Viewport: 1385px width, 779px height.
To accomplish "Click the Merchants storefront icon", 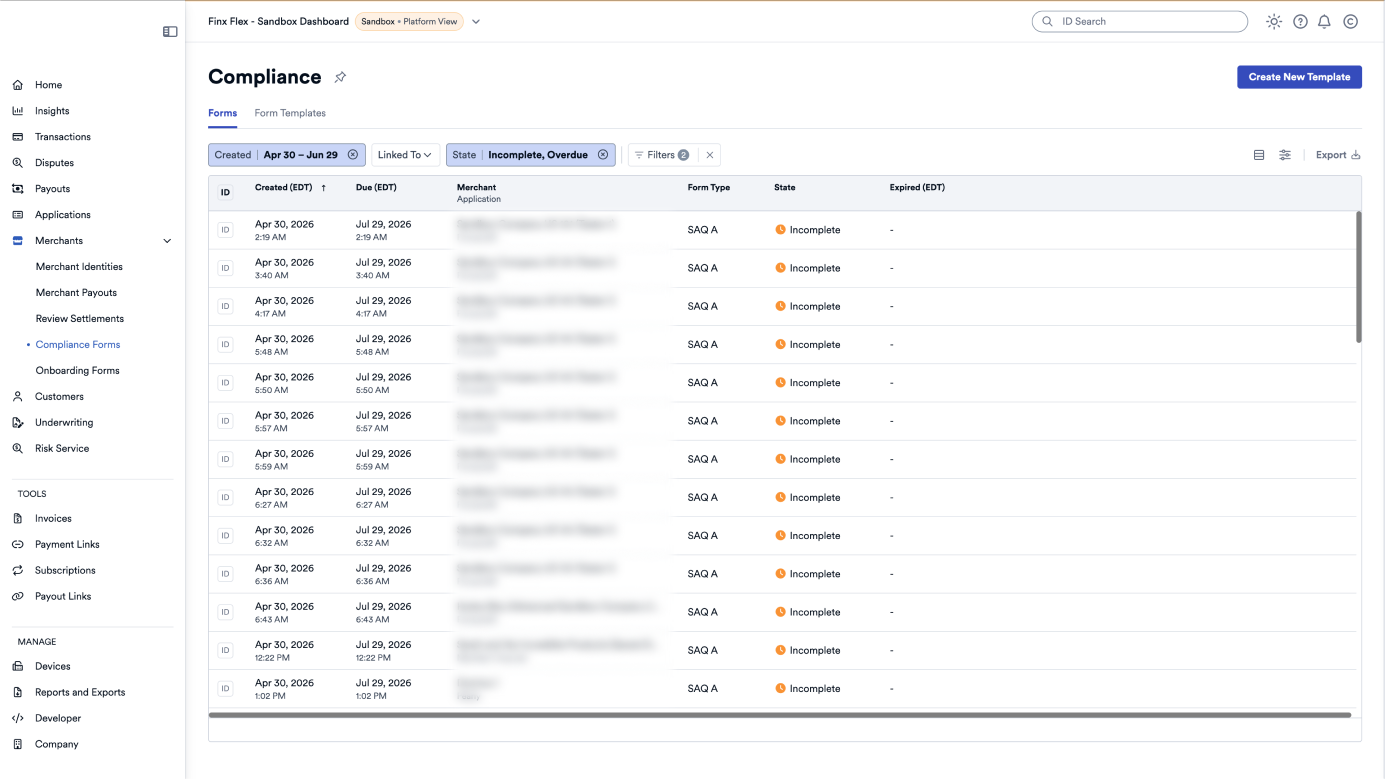I will click(18, 241).
